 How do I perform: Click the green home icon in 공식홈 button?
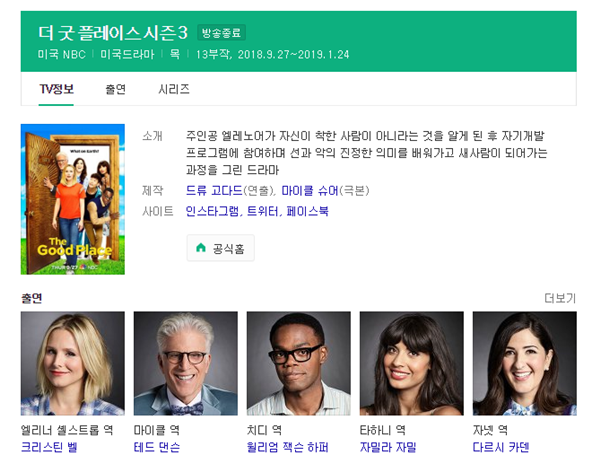[201, 248]
